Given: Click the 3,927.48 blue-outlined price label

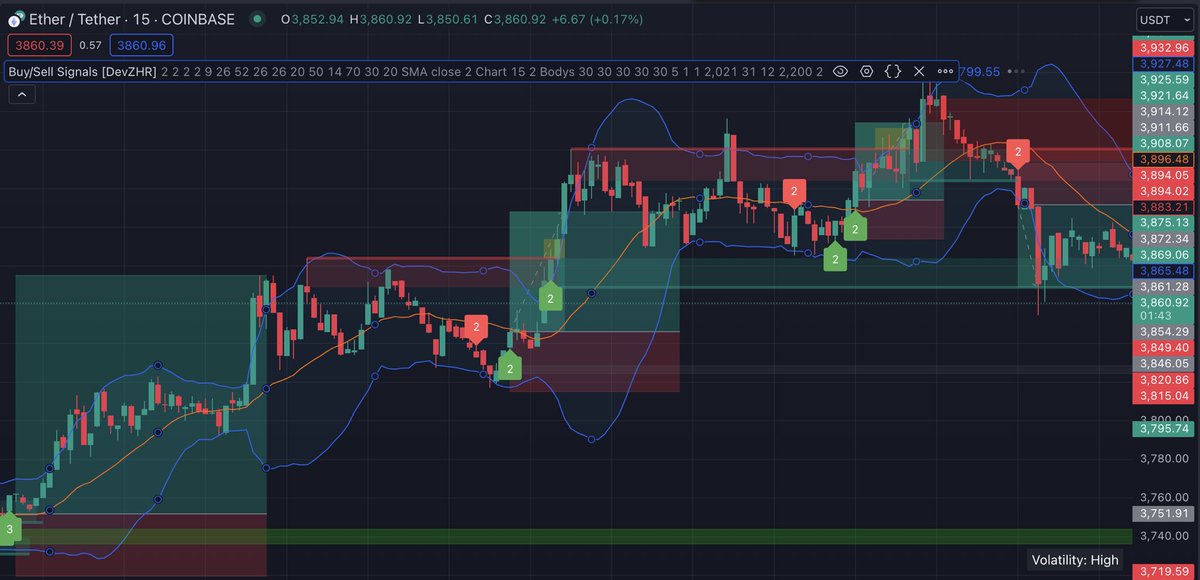Looking at the screenshot, I should click(x=1162, y=63).
